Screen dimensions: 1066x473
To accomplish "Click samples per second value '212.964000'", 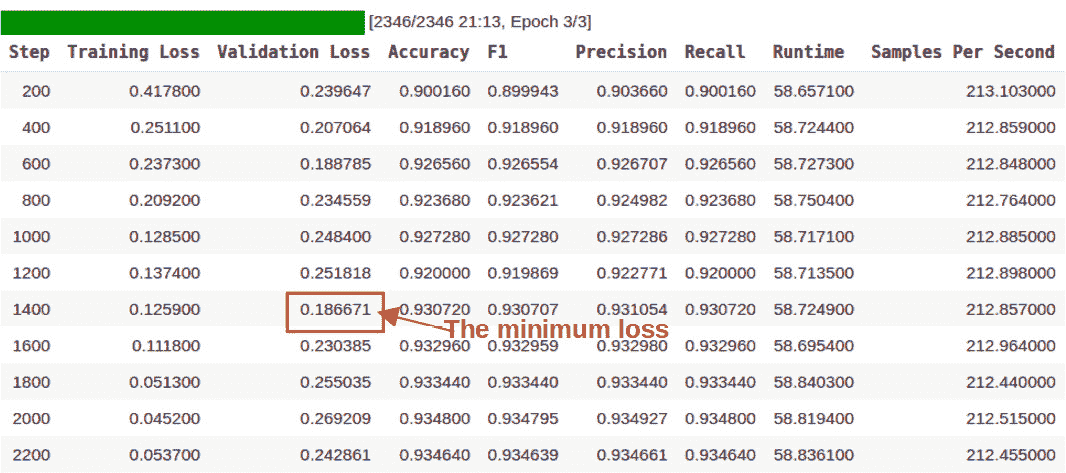I will click(x=1011, y=346).
